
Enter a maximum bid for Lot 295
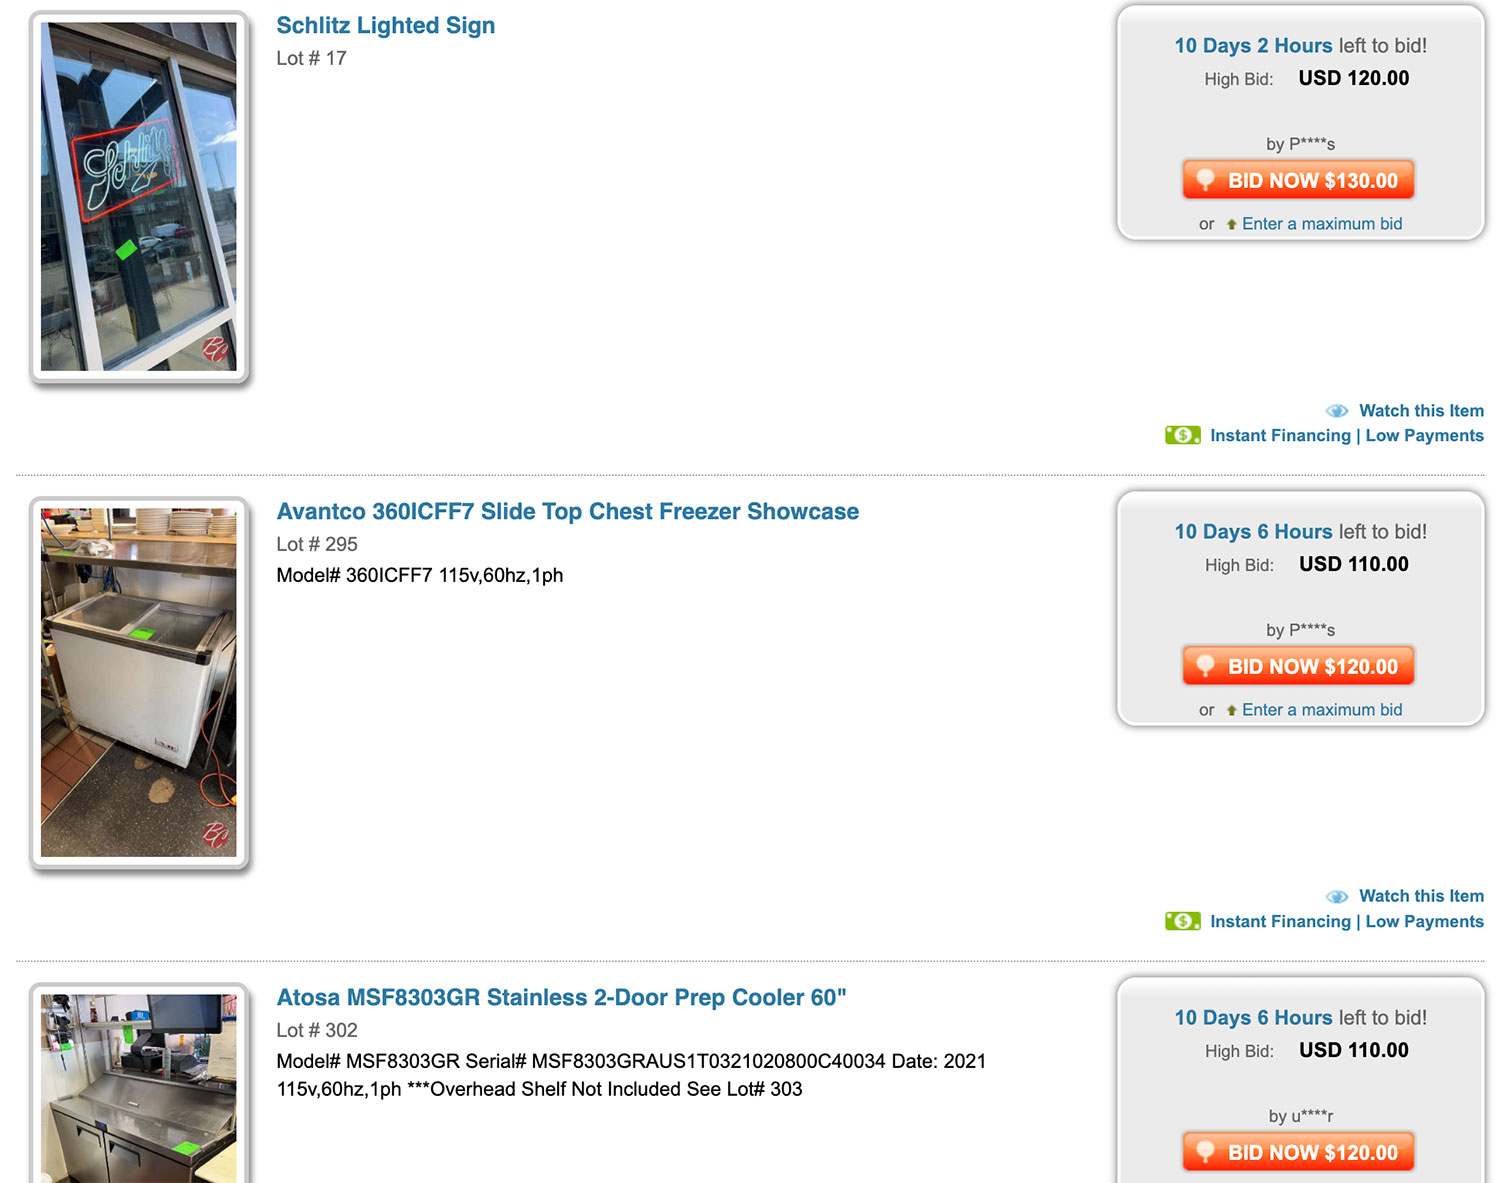click(1322, 710)
